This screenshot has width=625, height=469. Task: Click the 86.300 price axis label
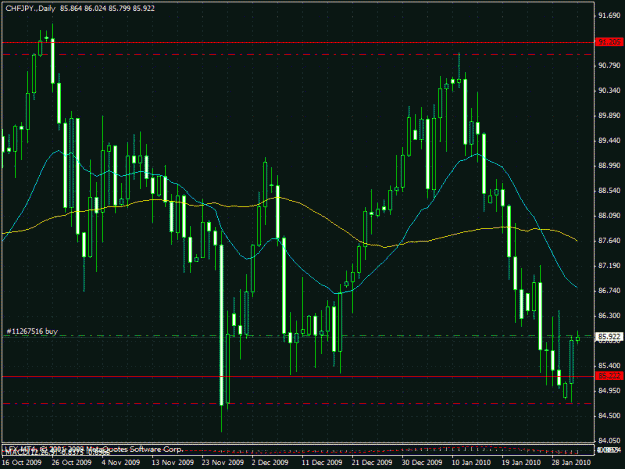coord(609,316)
